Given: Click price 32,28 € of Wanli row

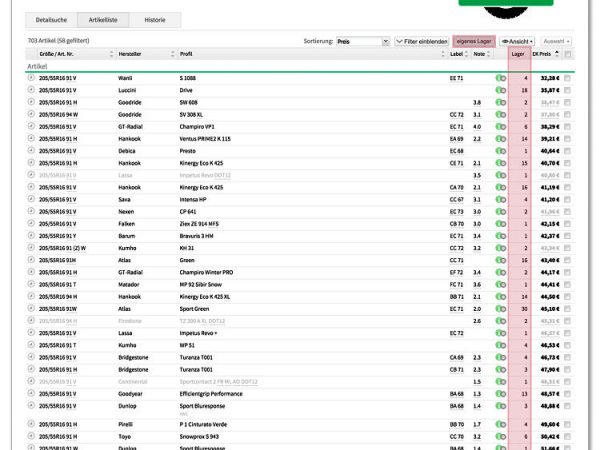Looking at the screenshot, I should [550, 78].
